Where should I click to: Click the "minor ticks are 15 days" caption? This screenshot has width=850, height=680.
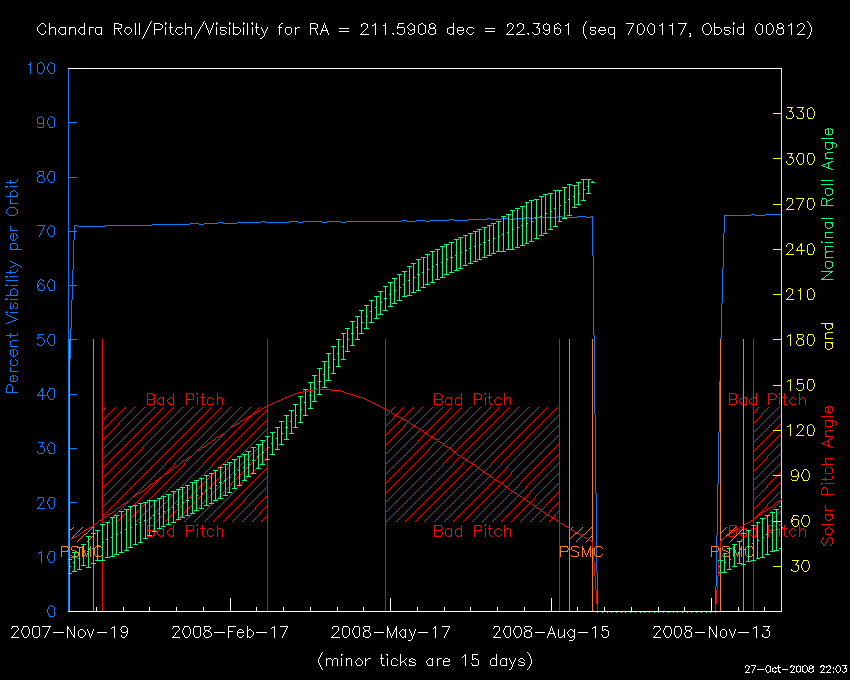pyautogui.click(x=424, y=661)
